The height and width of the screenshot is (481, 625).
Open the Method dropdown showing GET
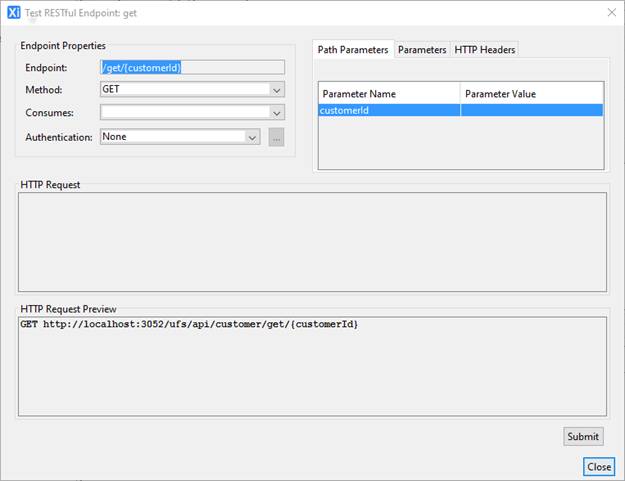tap(192, 89)
